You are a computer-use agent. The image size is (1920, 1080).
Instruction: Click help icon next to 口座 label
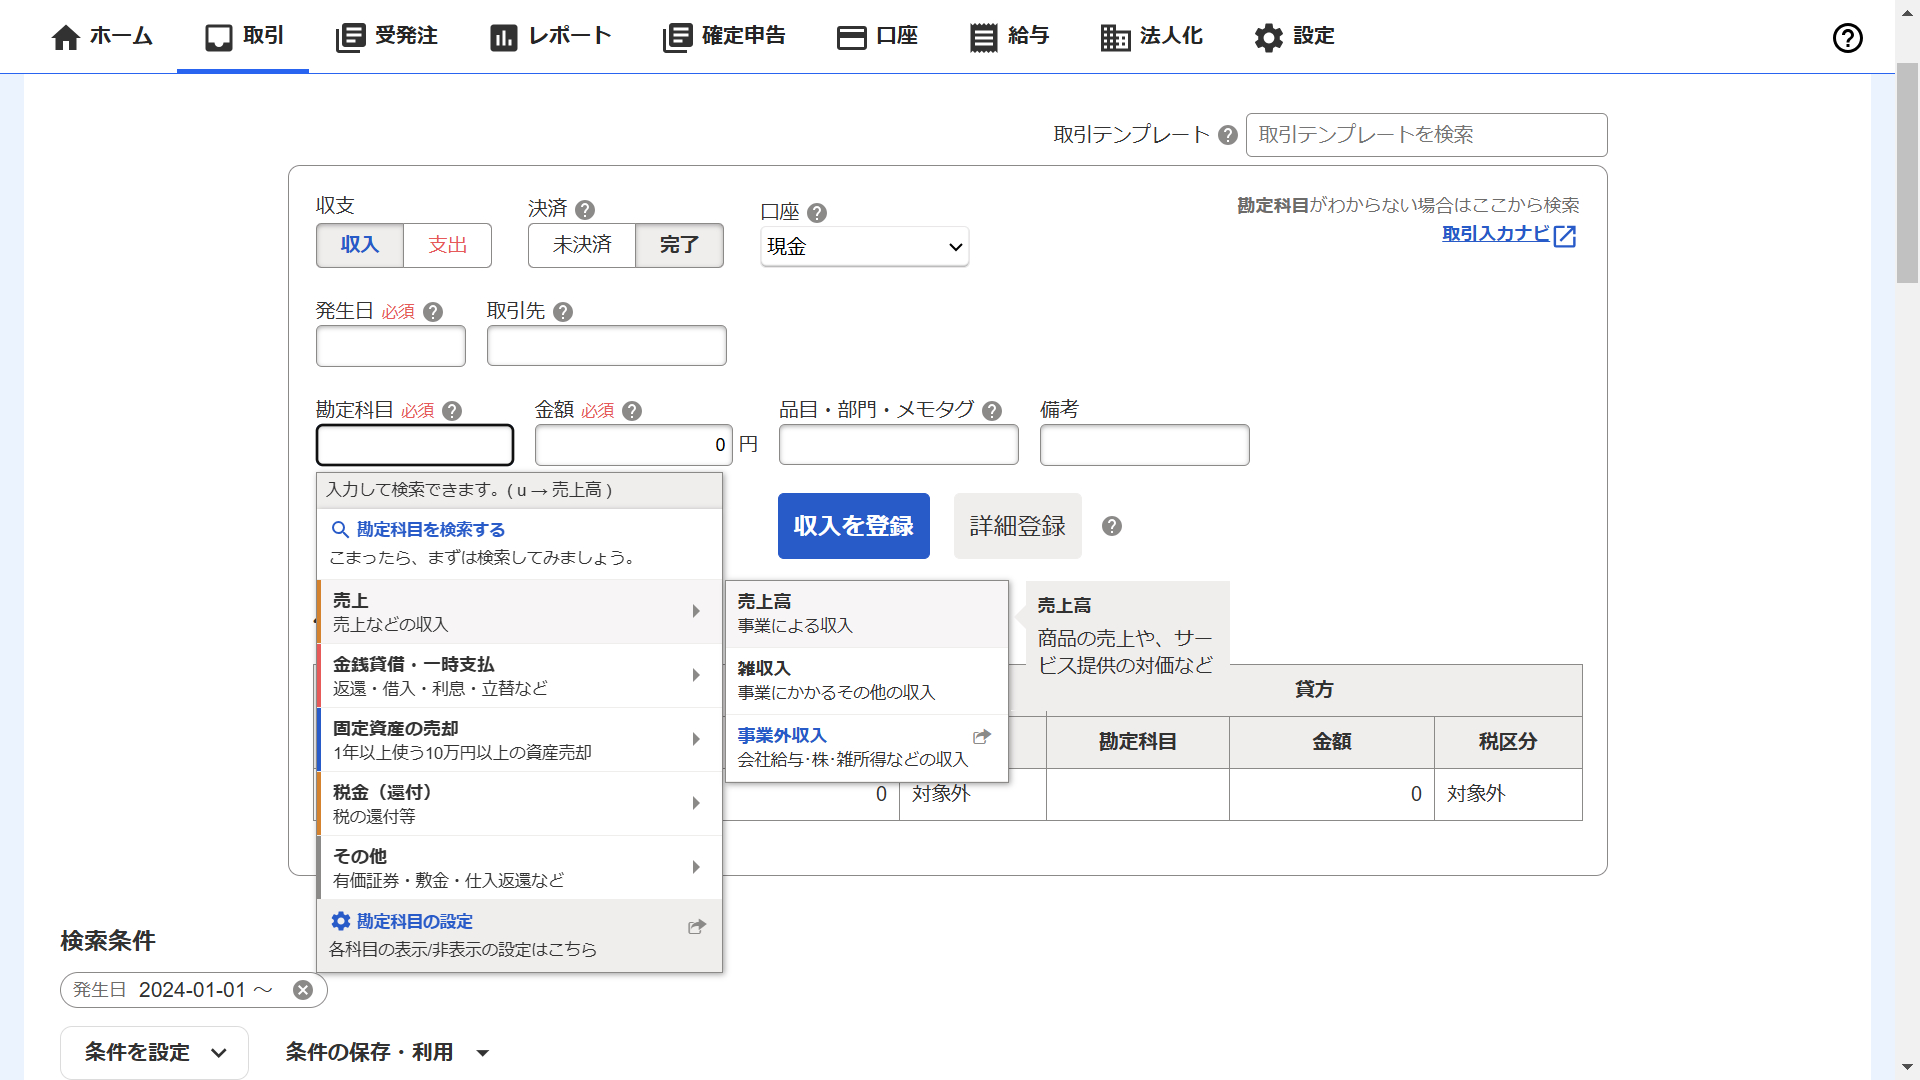817,213
